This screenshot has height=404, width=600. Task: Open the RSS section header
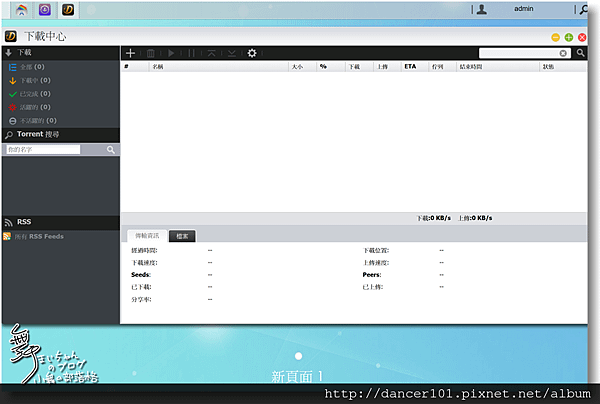[x=61, y=222]
